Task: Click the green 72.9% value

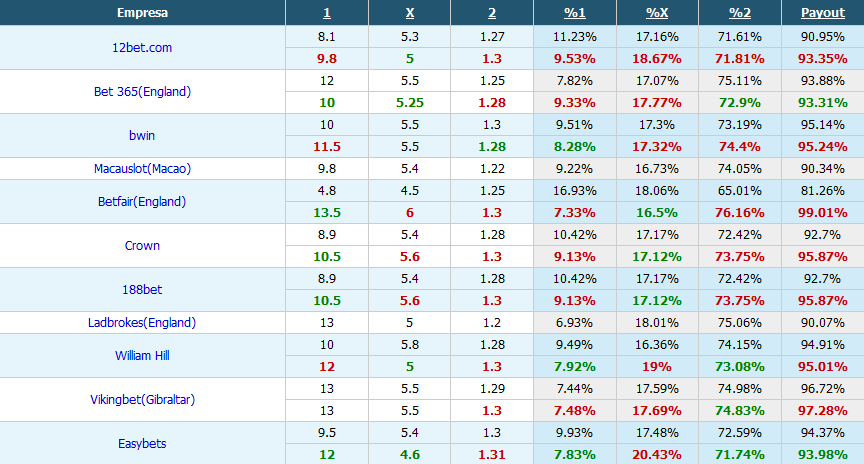Action: [x=740, y=102]
